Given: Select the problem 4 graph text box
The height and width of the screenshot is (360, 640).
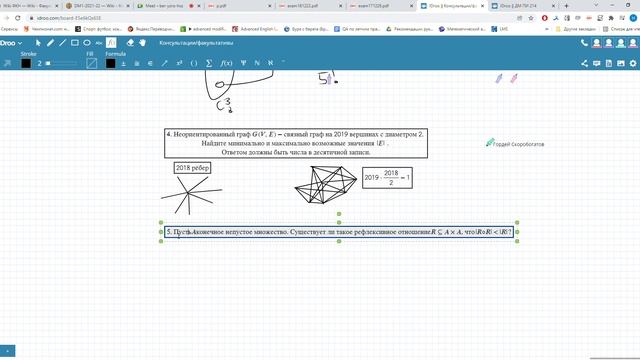Looking at the screenshot, I should tap(296, 143).
